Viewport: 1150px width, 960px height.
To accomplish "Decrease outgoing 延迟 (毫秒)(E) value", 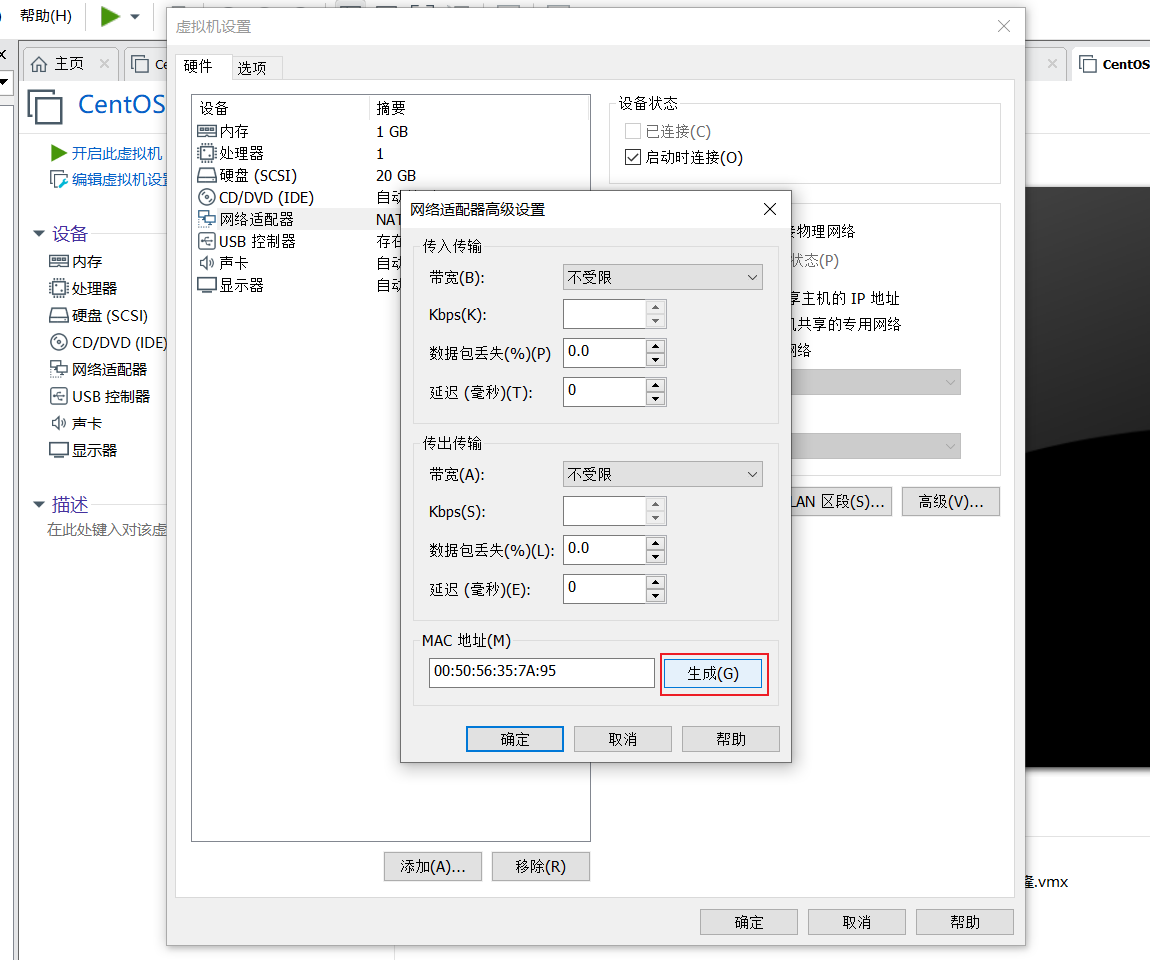I will tap(656, 596).
